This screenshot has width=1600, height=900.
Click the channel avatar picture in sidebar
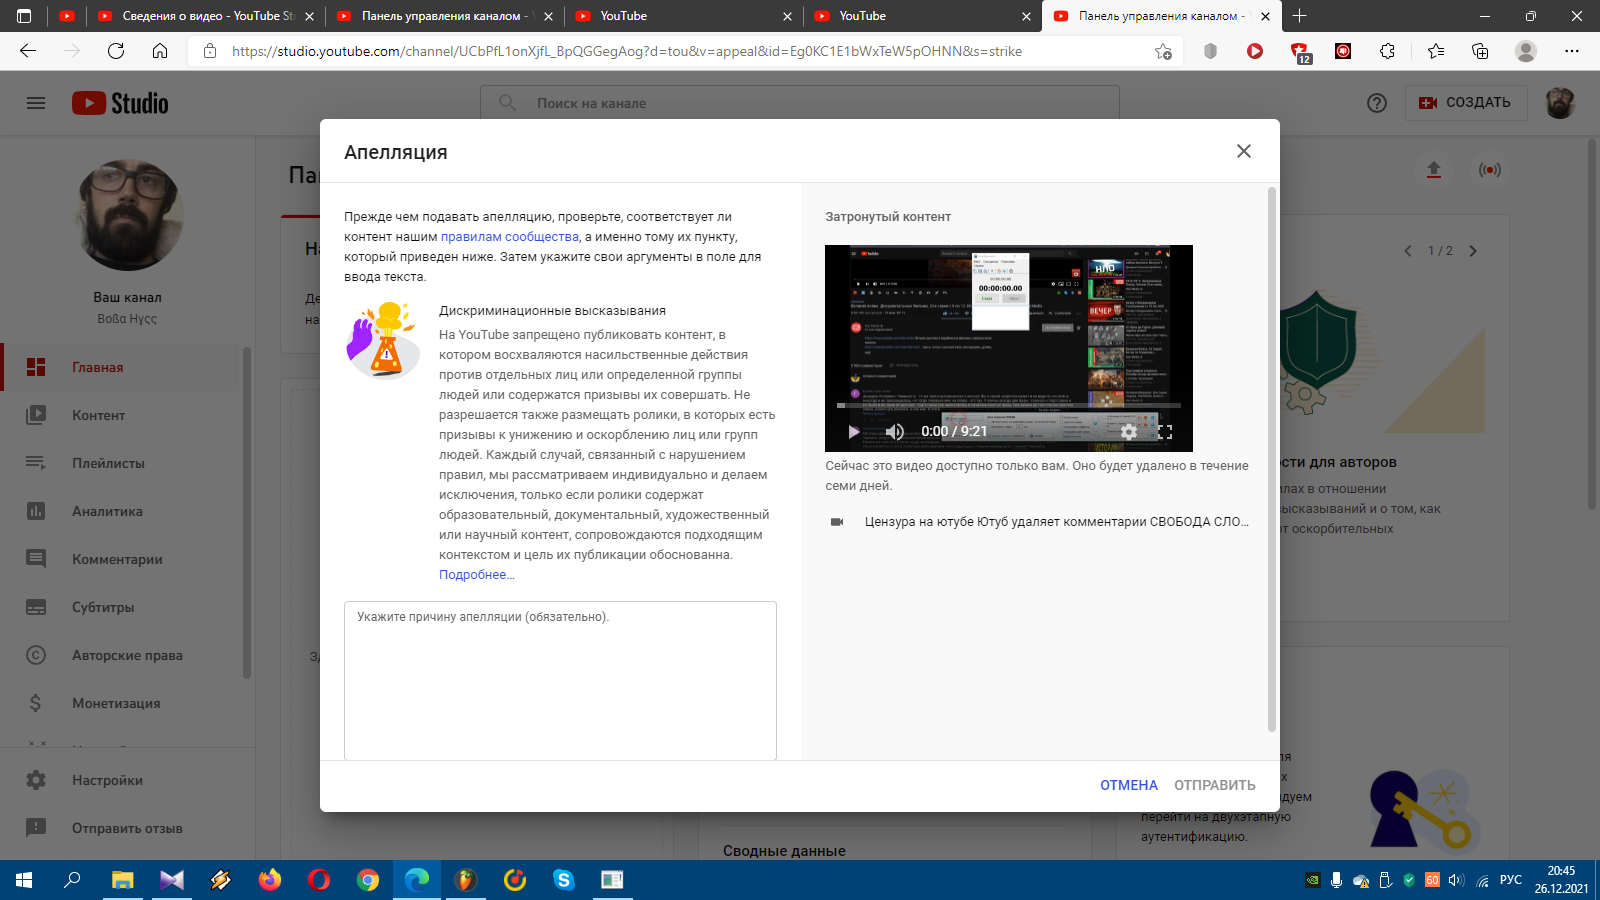[x=128, y=215]
